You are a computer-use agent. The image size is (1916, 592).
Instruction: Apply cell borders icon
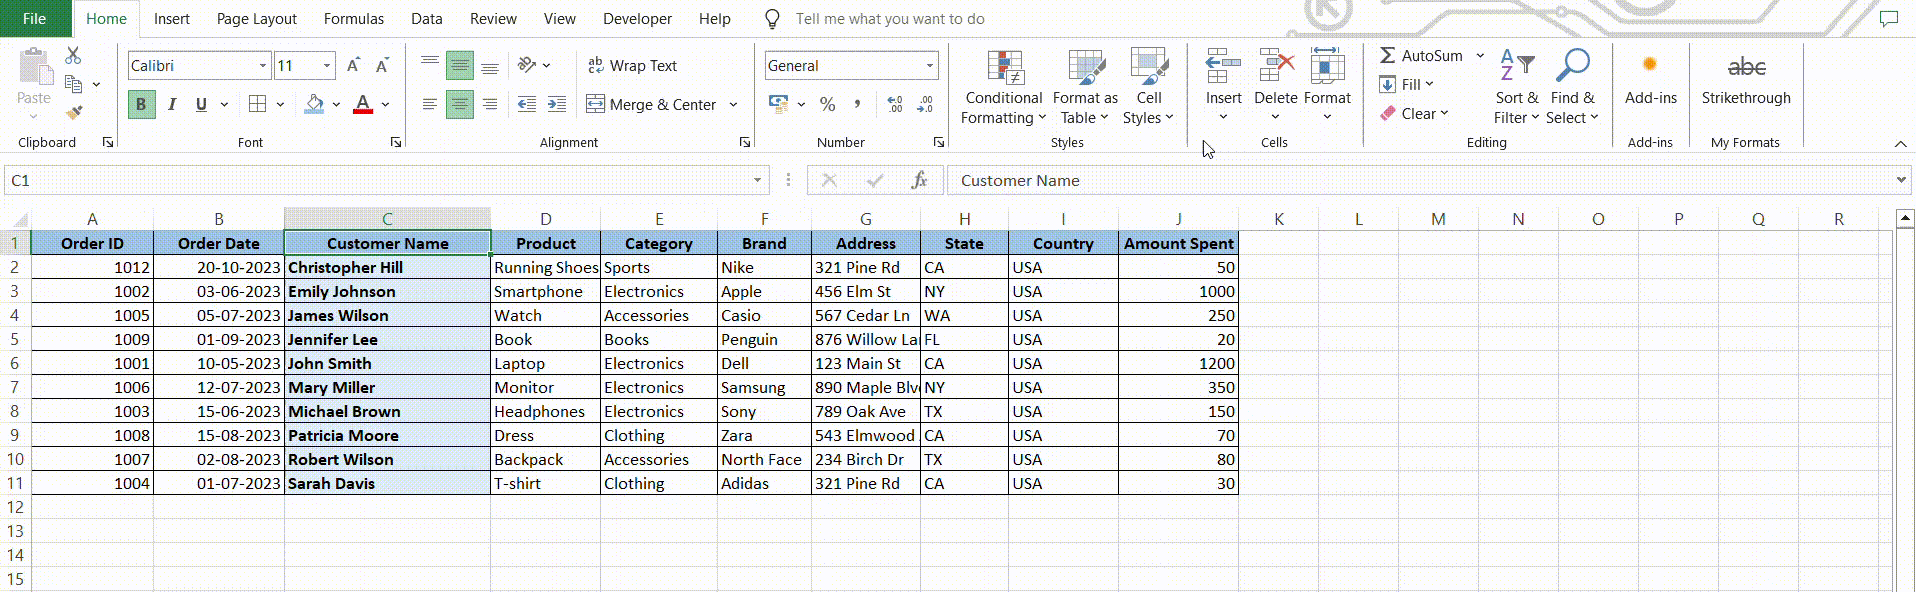click(258, 104)
